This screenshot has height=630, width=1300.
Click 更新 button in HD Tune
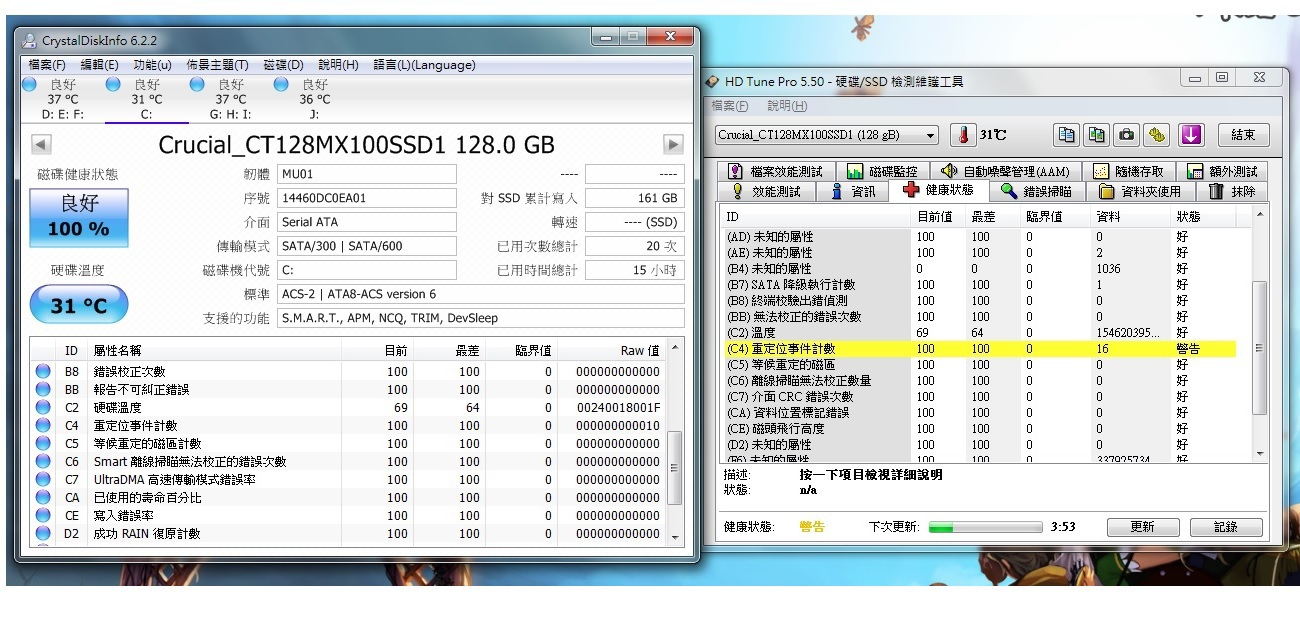[1141, 526]
